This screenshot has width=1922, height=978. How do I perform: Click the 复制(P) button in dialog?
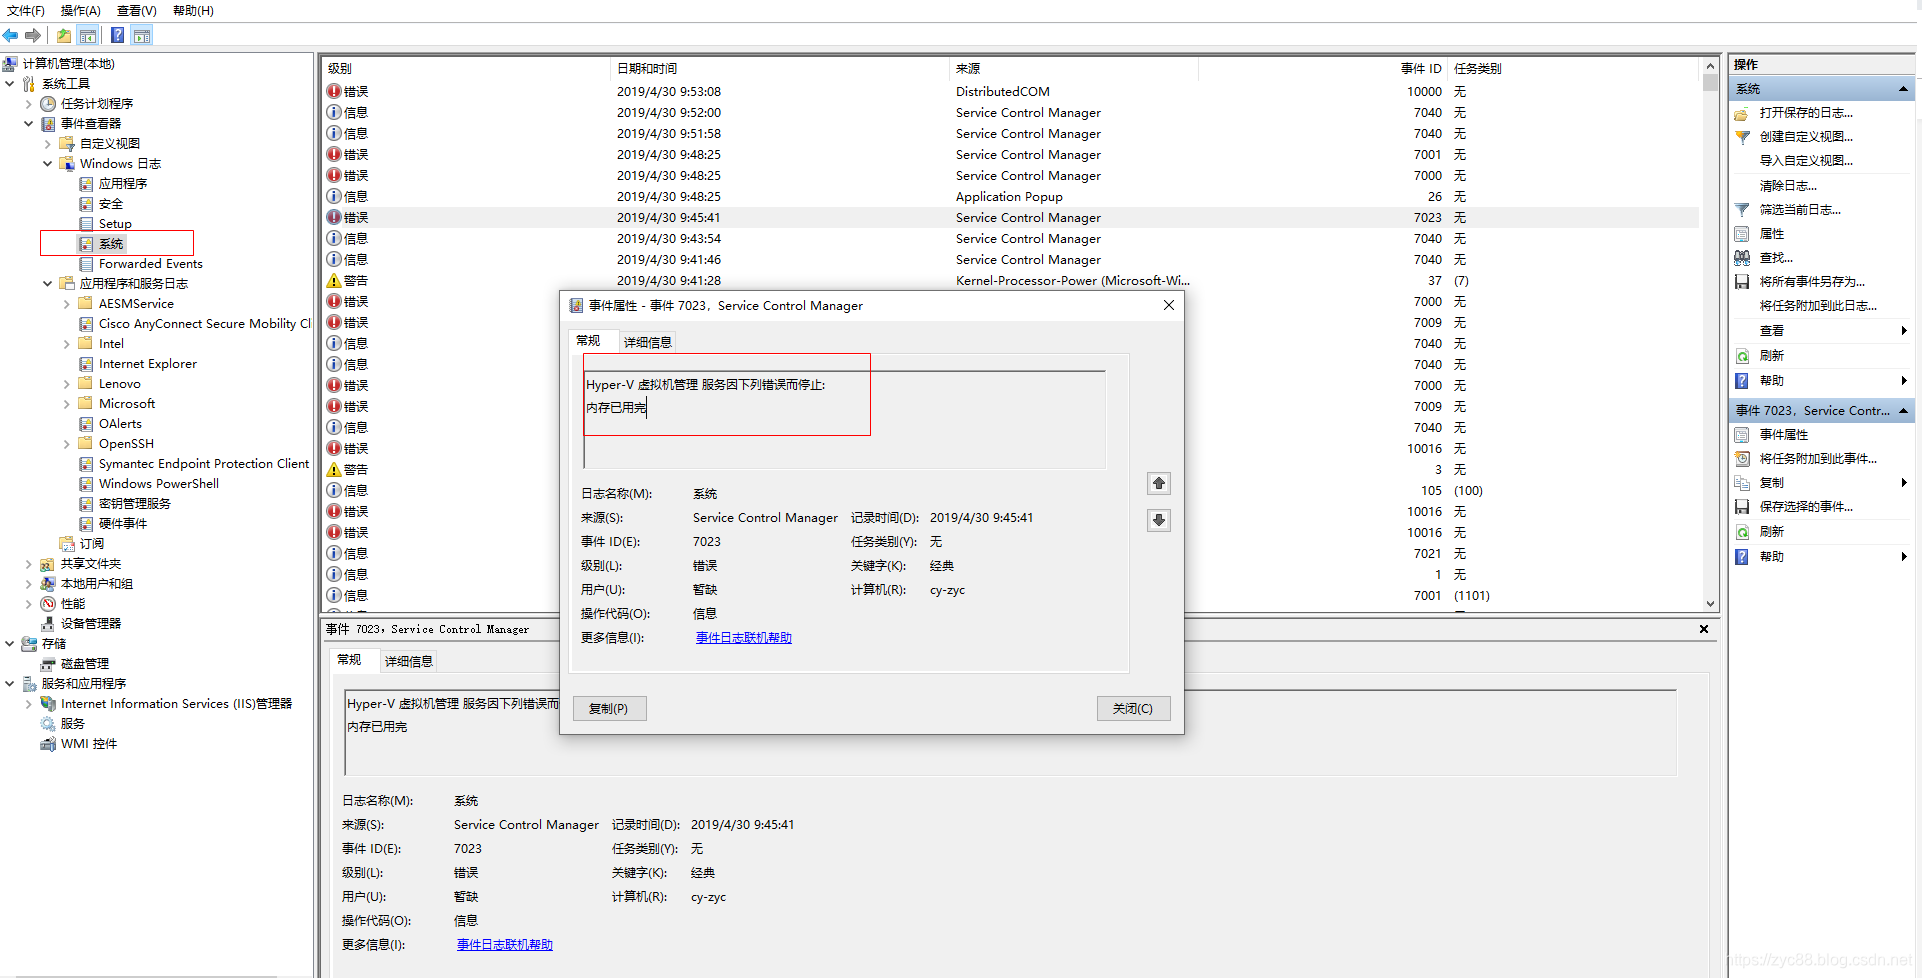point(609,708)
